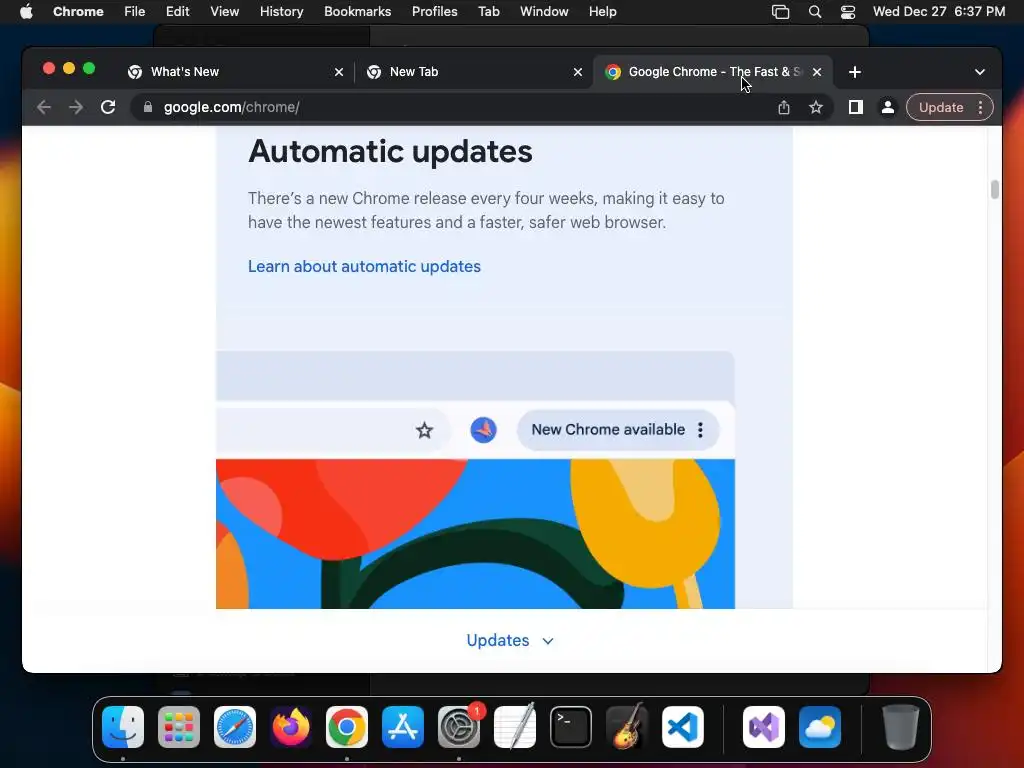
Task: Expand the tab search chevron
Action: coord(980,72)
